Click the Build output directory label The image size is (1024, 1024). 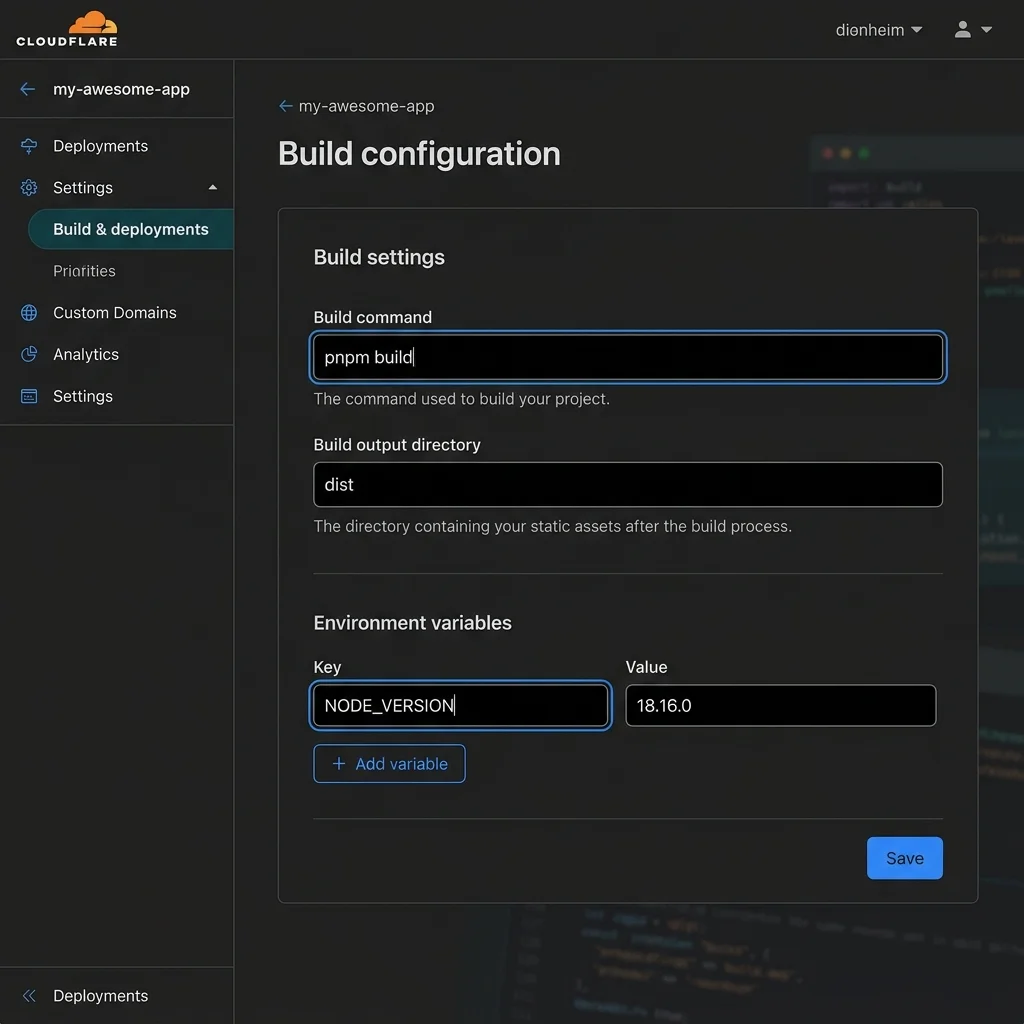click(397, 445)
